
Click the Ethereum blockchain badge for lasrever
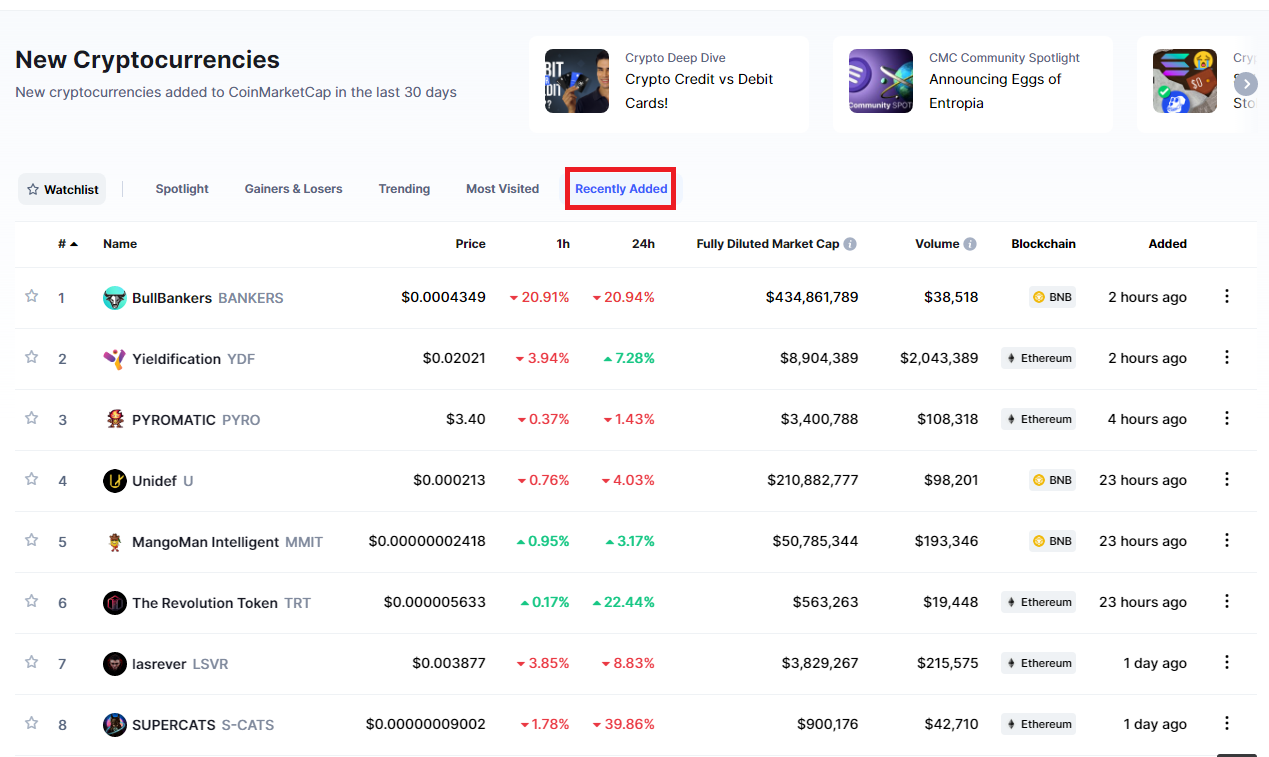click(x=1038, y=663)
